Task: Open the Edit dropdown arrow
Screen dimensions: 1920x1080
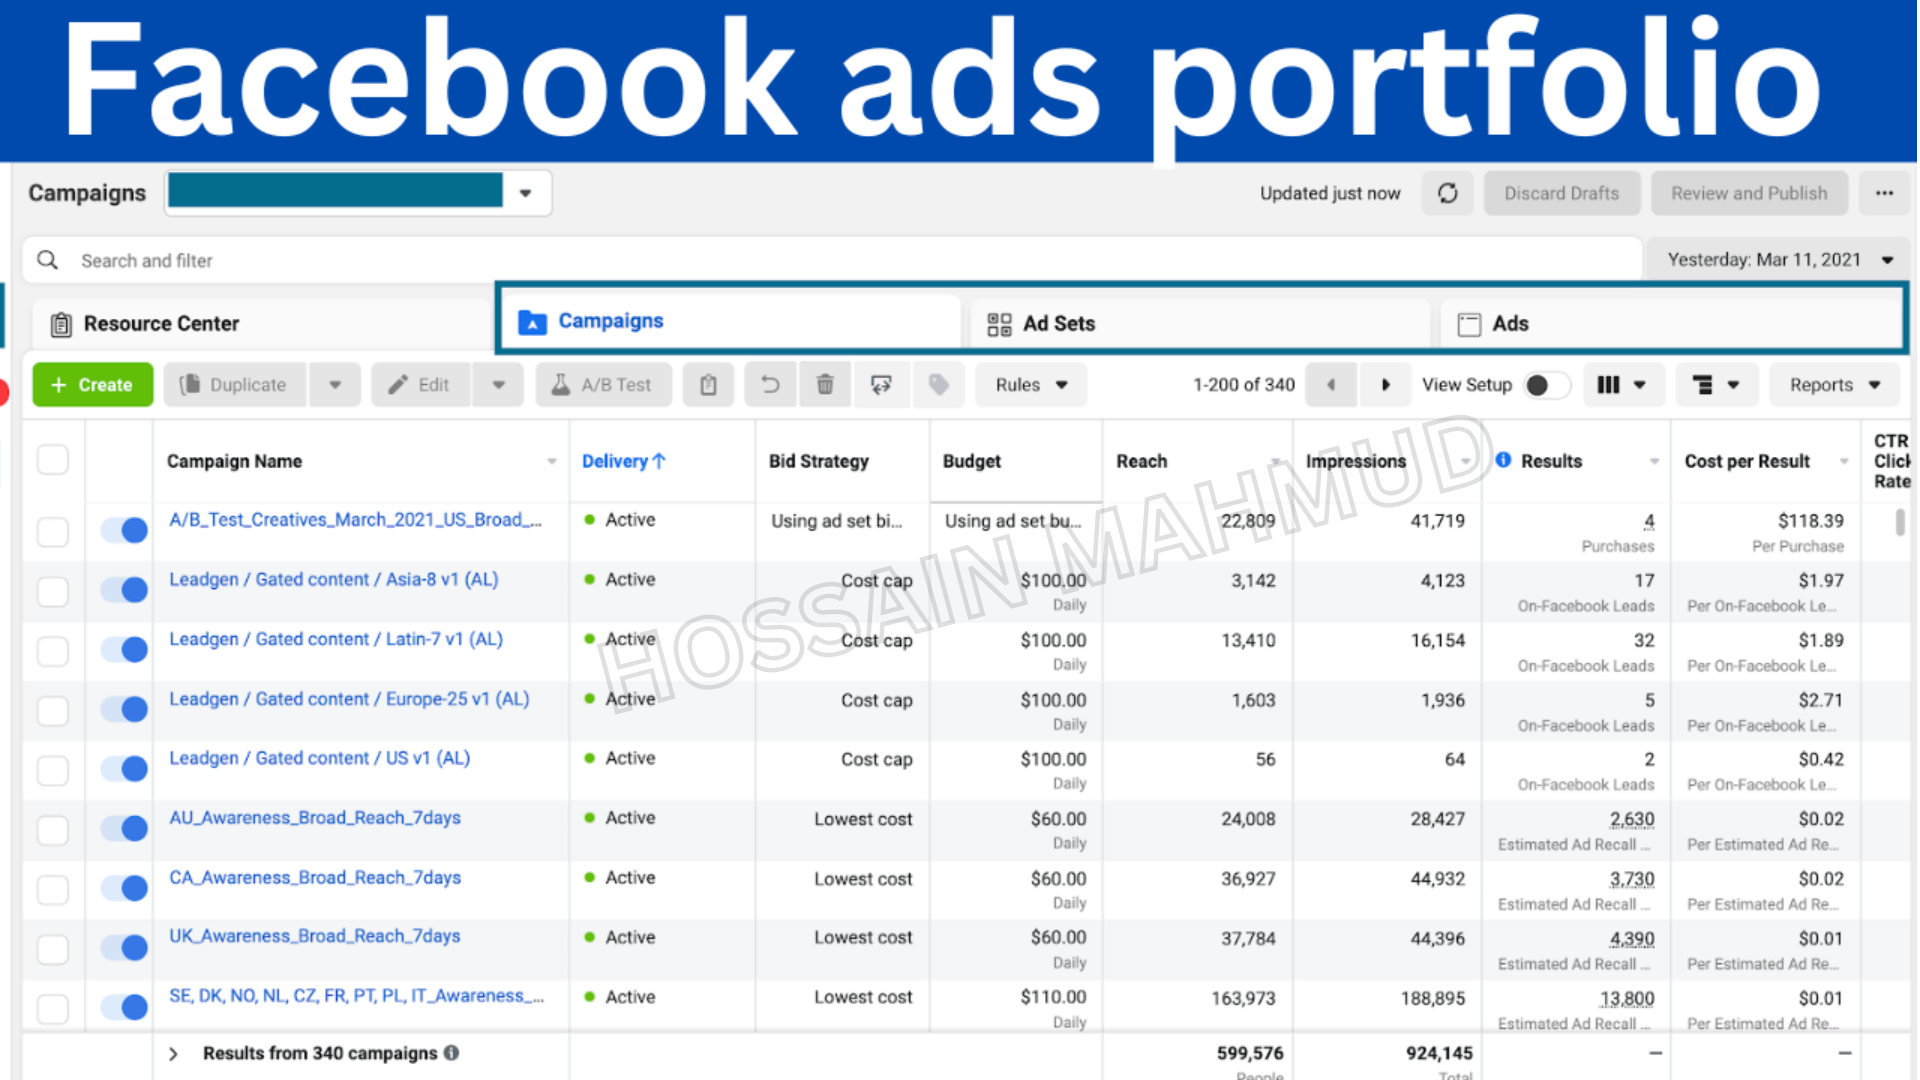Action: [x=498, y=385]
